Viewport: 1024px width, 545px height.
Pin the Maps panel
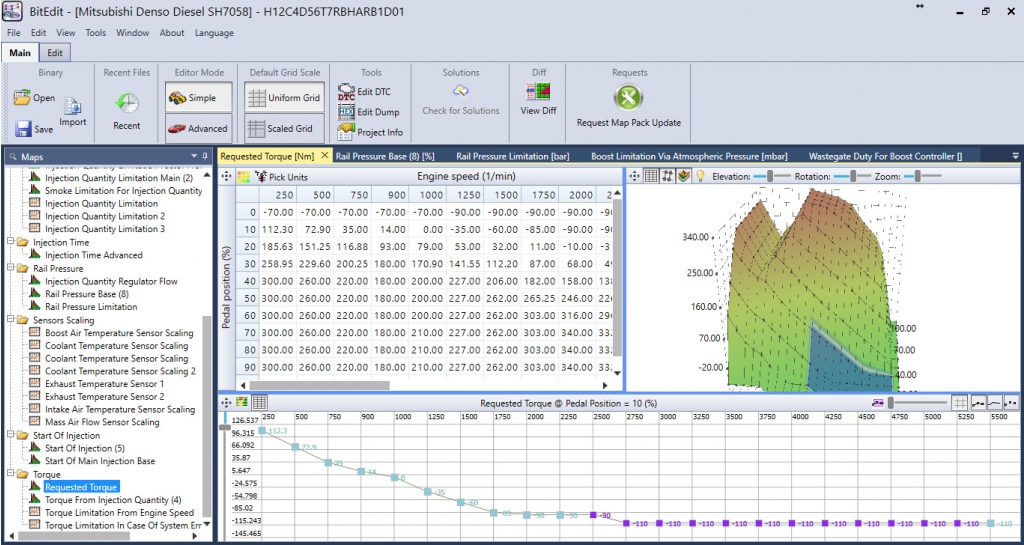[205, 157]
